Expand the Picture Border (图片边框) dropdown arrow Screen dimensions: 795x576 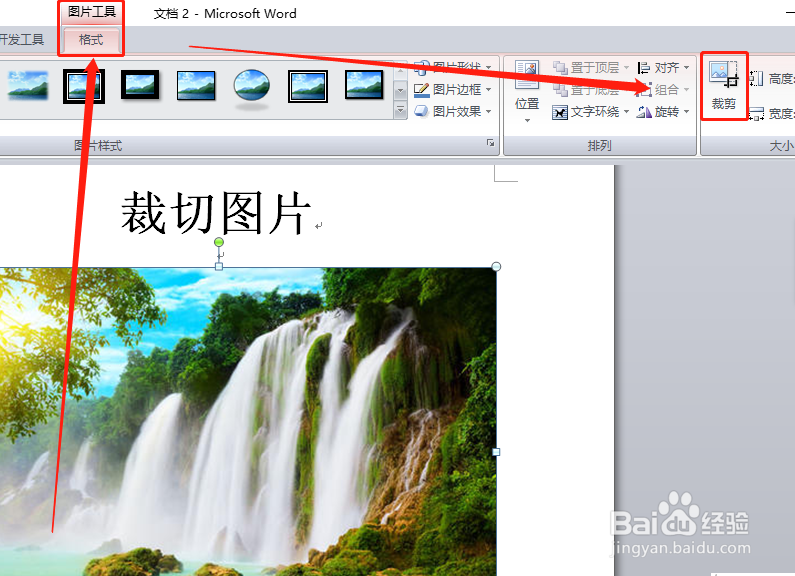click(488, 90)
